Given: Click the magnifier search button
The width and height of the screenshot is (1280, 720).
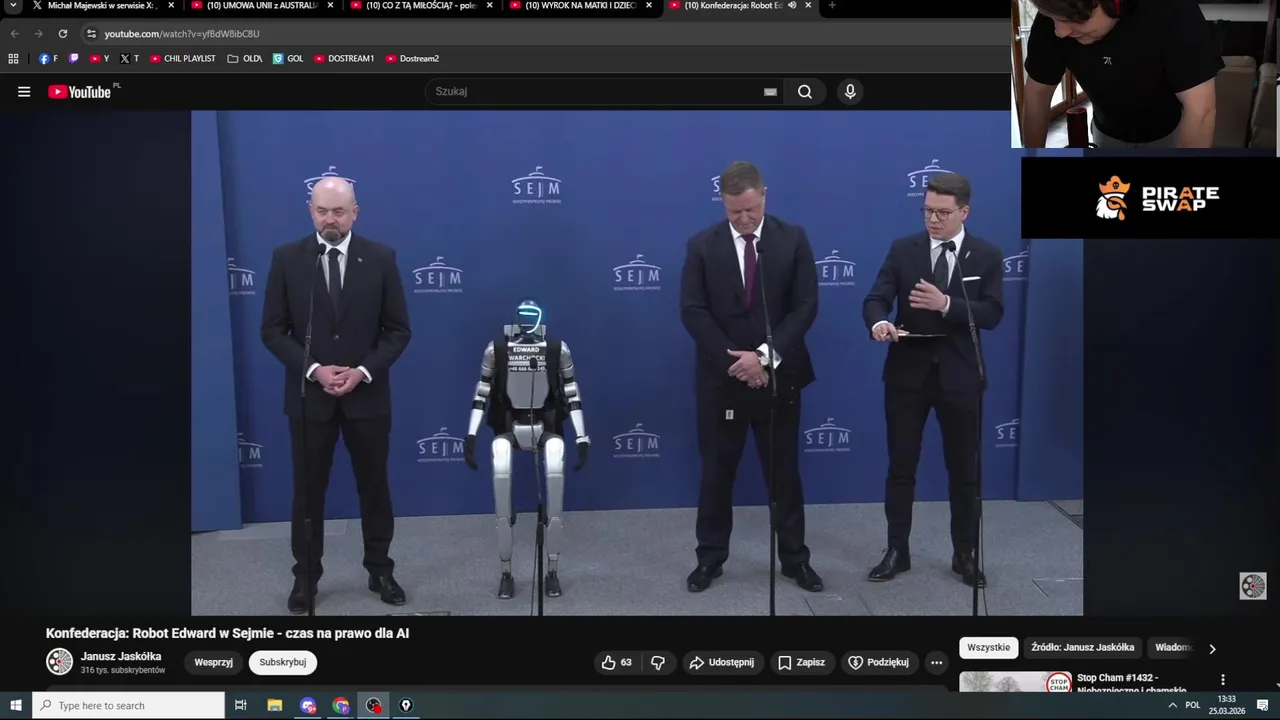Looking at the screenshot, I should pyautogui.click(x=805, y=92).
